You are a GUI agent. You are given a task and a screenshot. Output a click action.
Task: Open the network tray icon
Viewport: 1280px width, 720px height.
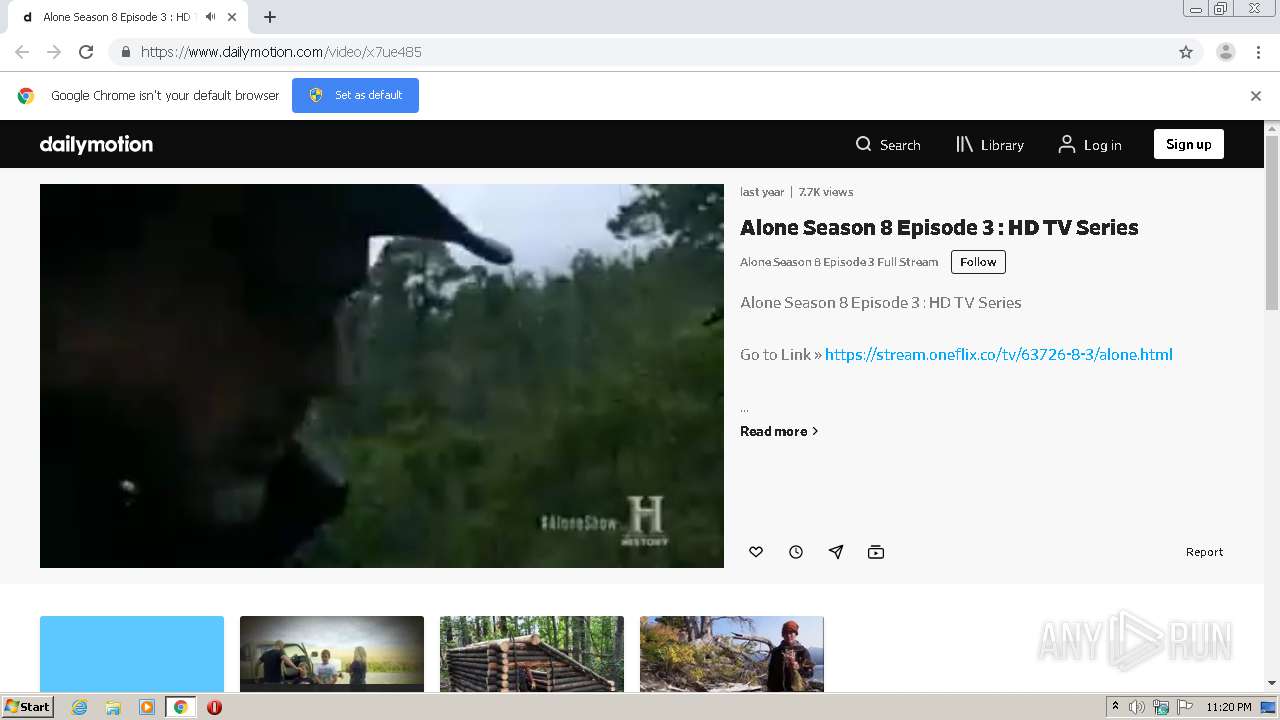click(x=1161, y=707)
